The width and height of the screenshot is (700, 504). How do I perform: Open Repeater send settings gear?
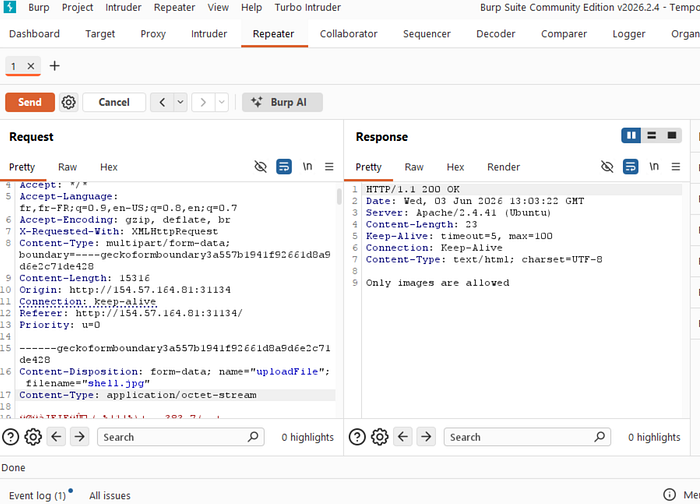point(68,102)
